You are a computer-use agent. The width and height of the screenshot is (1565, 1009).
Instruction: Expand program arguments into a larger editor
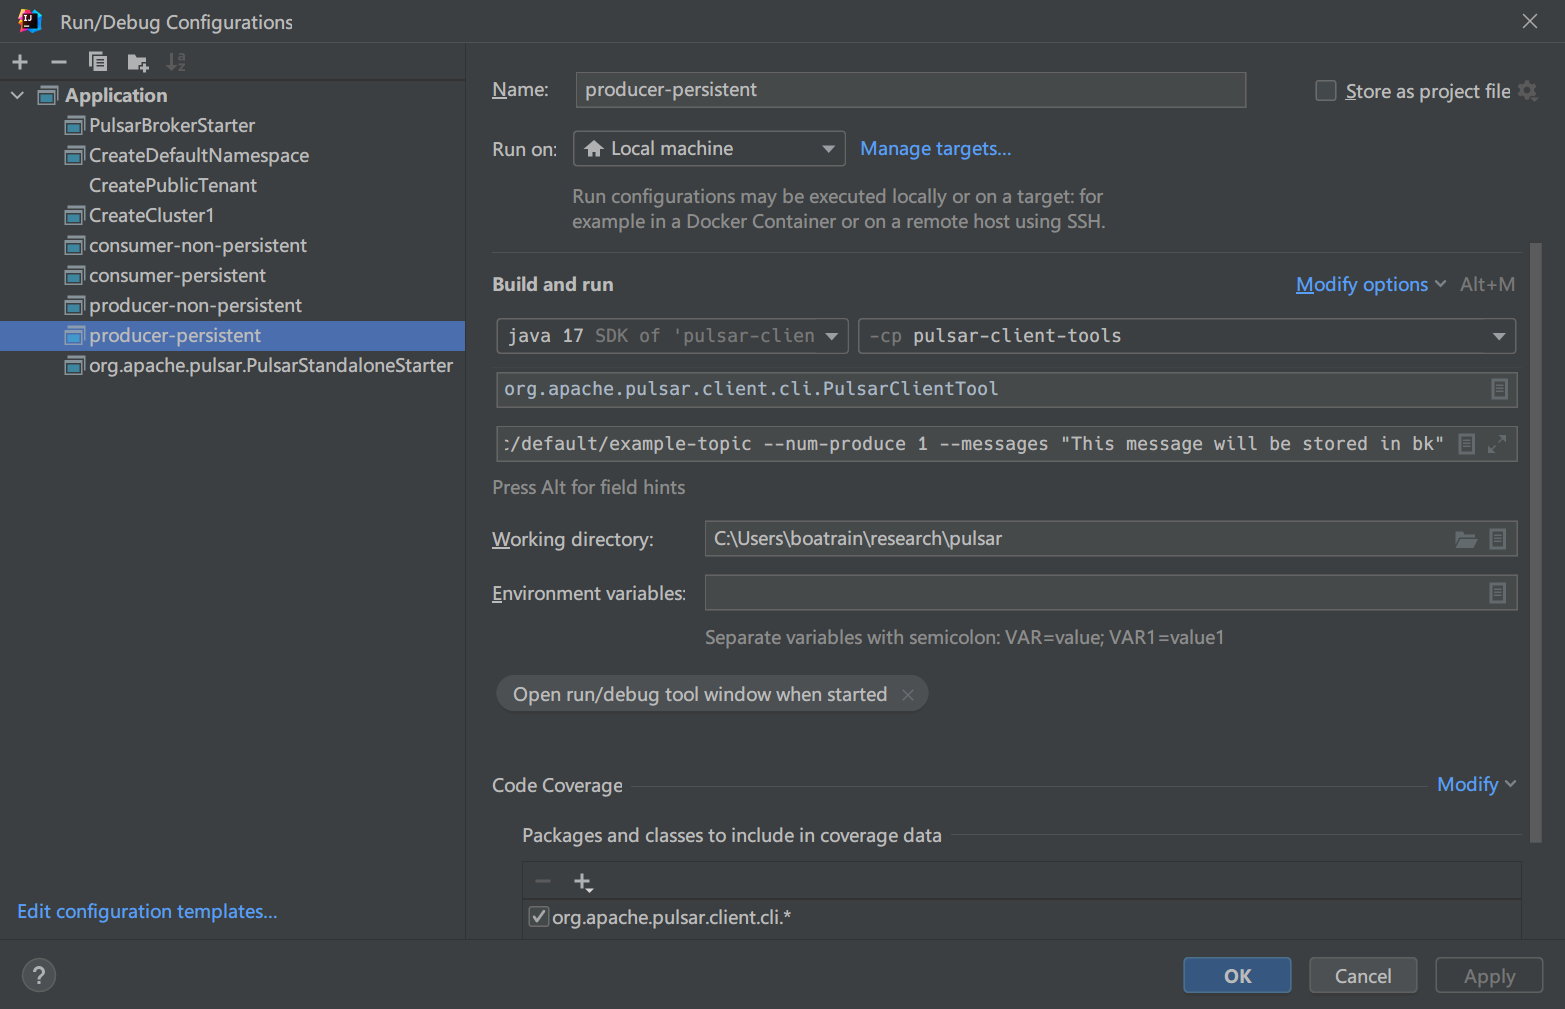click(x=1497, y=443)
